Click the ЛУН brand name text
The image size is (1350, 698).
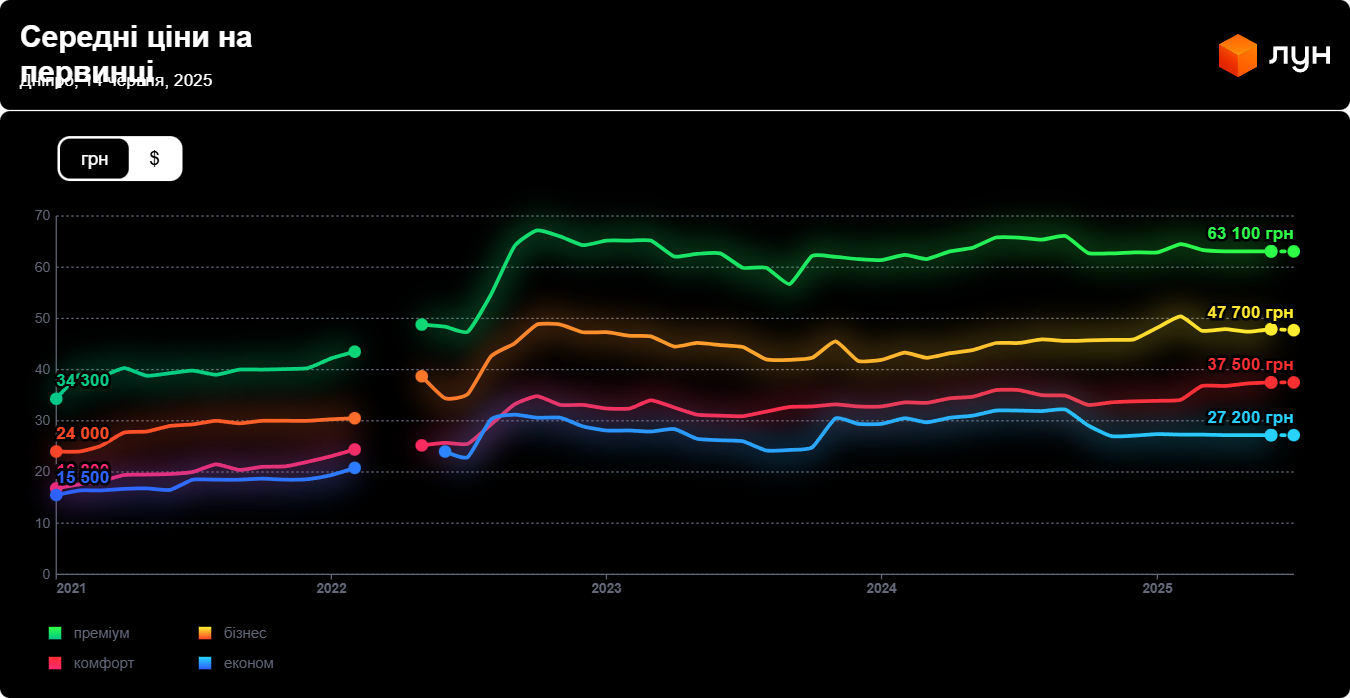pyautogui.click(x=1299, y=55)
